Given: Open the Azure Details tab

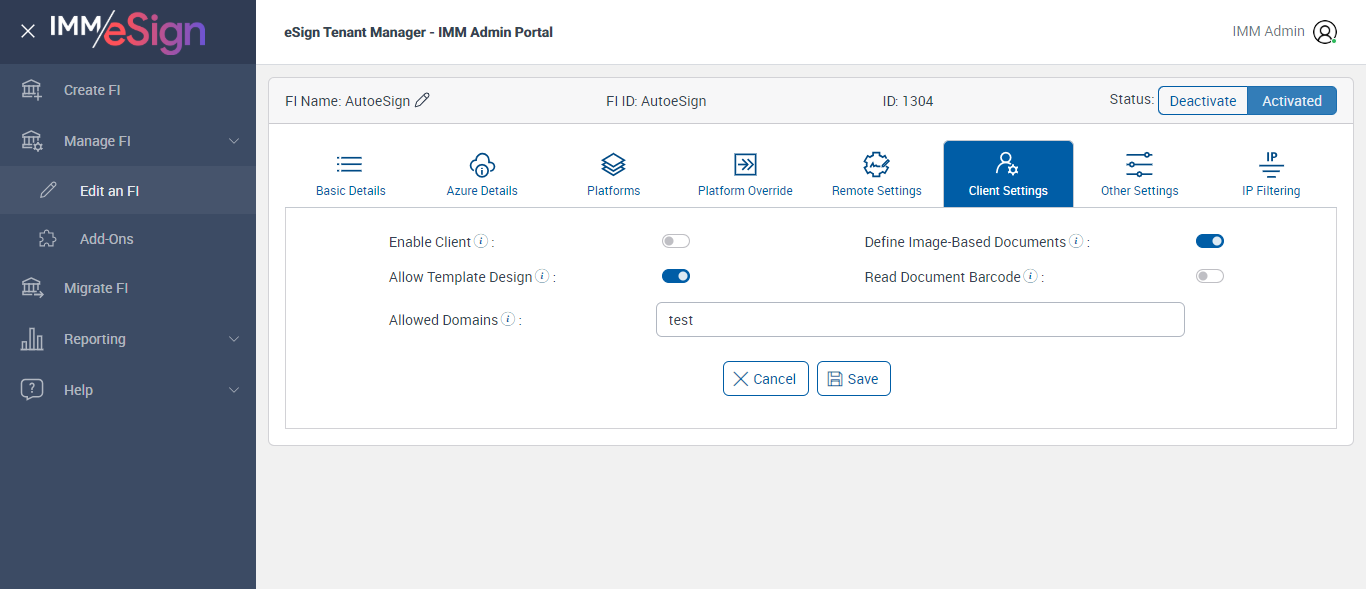Looking at the screenshot, I should [x=482, y=174].
